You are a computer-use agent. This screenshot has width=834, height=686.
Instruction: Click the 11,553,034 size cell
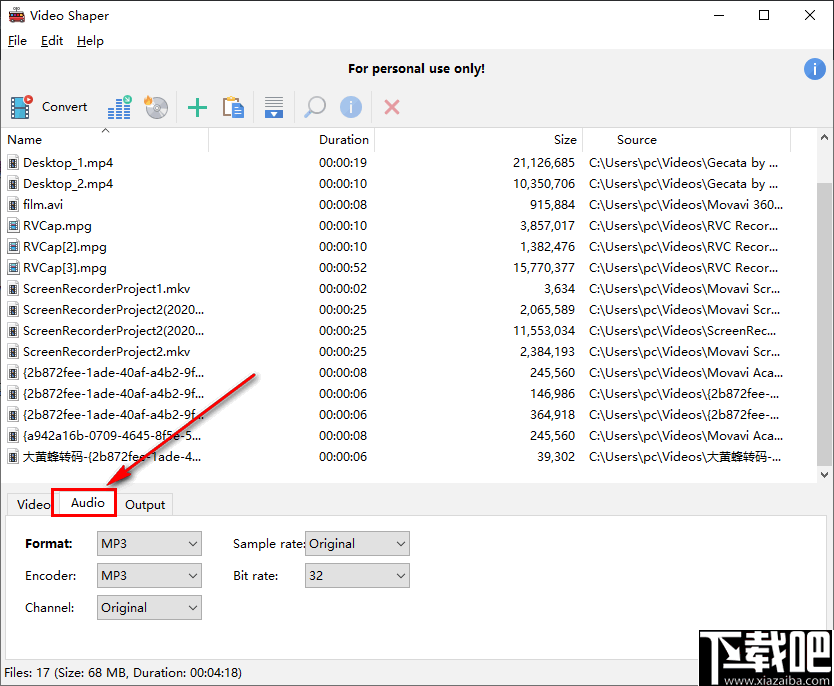[544, 331]
